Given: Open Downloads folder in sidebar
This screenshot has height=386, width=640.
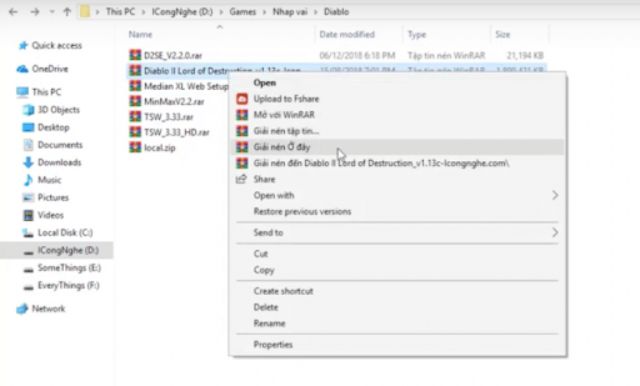Looking at the screenshot, I should [59, 162].
